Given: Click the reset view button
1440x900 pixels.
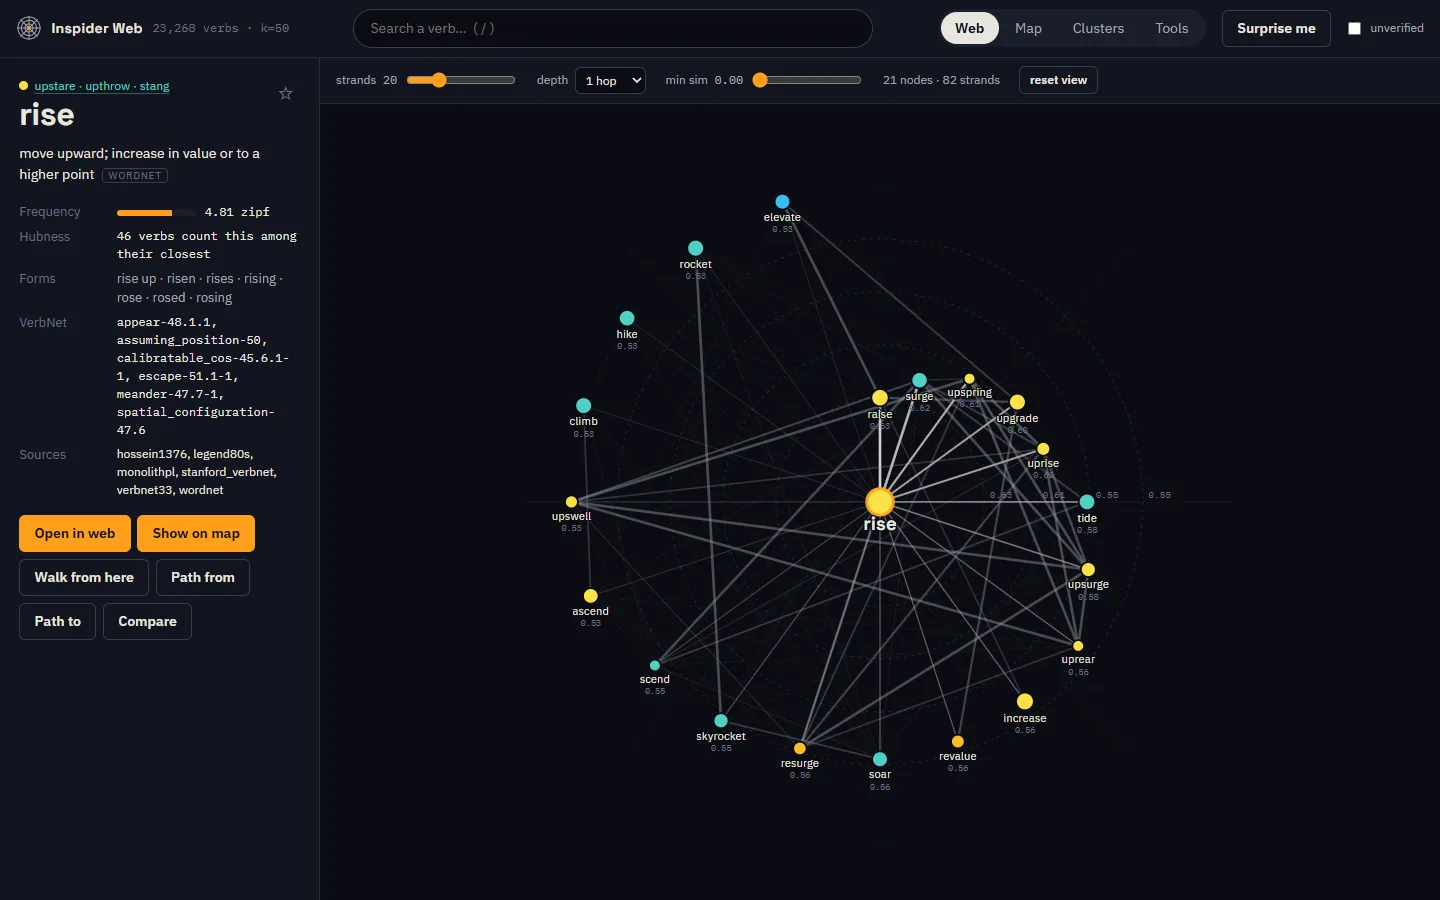Looking at the screenshot, I should (x=1058, y=80).
